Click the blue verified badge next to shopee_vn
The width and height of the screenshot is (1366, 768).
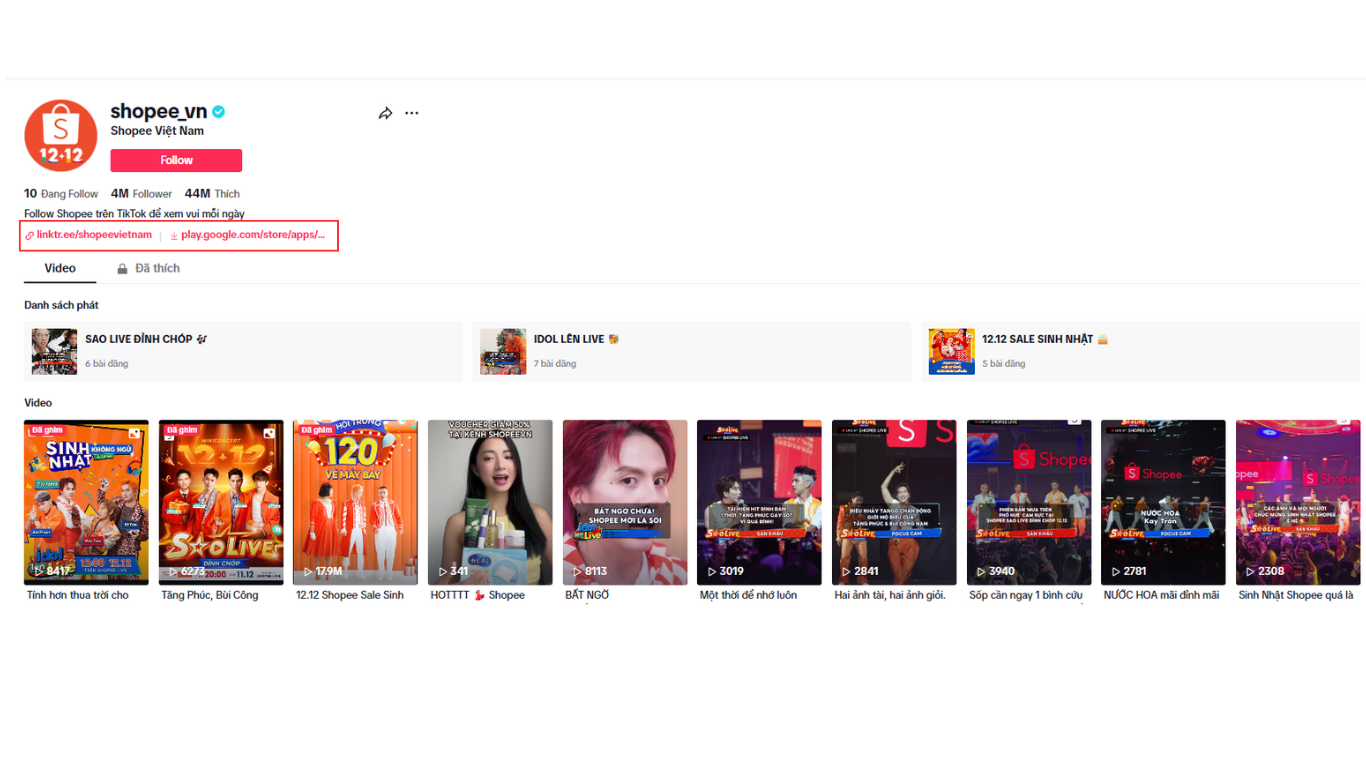tap(218, 112)
